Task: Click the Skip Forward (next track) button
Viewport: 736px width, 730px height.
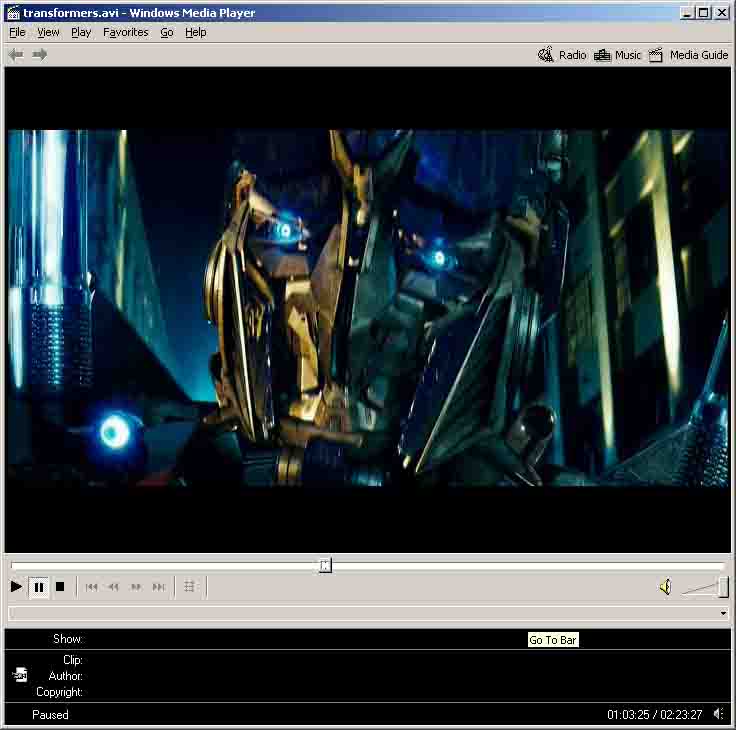Action: point(159,587)
